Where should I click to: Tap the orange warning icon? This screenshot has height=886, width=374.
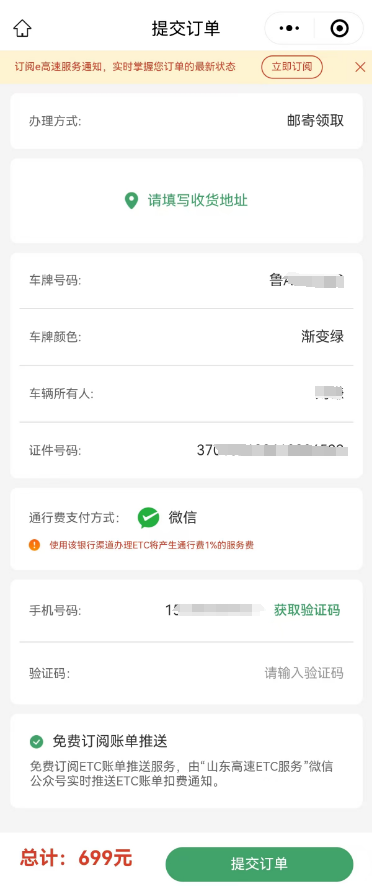pos(34,545)
